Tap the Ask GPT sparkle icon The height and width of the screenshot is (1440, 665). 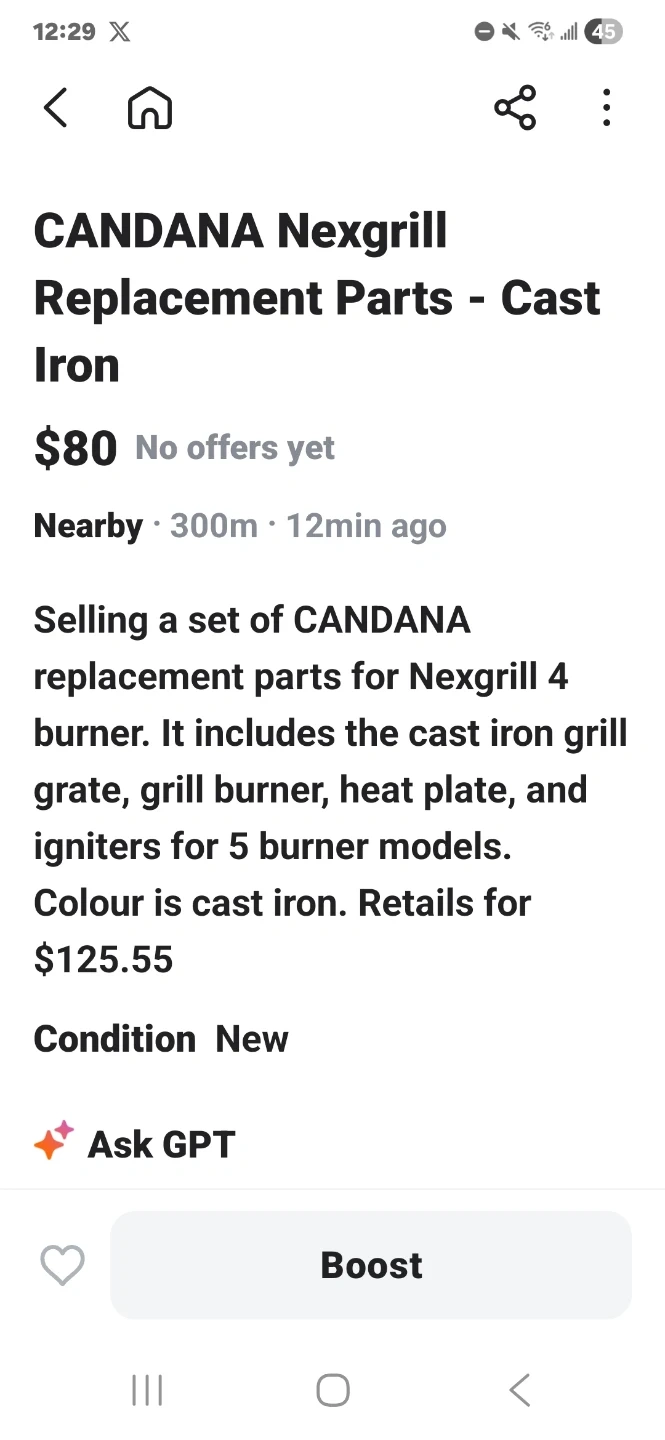tap(54, 1142)
